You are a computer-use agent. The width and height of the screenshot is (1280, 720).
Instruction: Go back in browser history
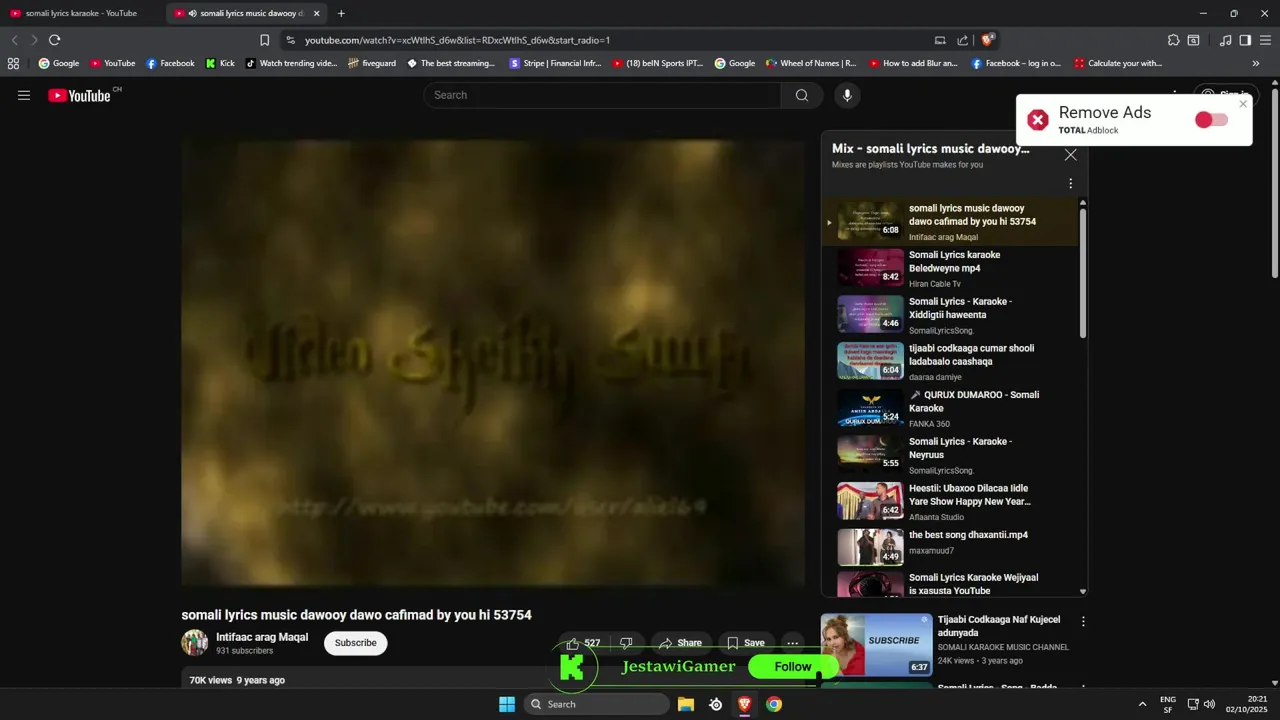[14, 40]
